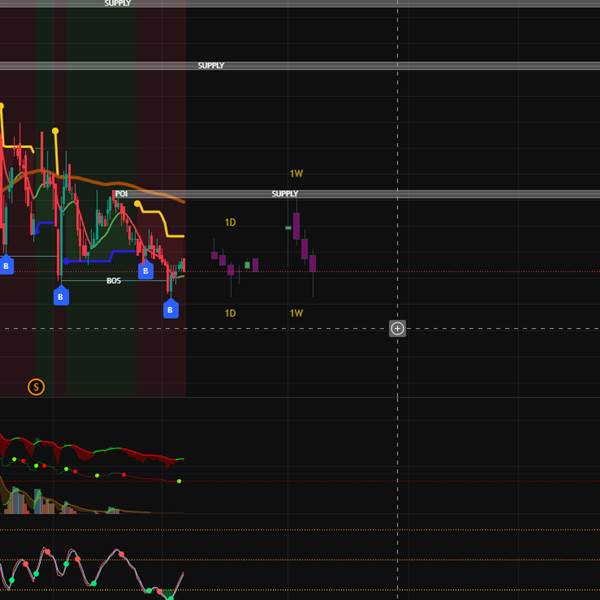Select the BOS structure label
Image resolution: width=600 pixels, height=600 pixels.
pos(113,280)
